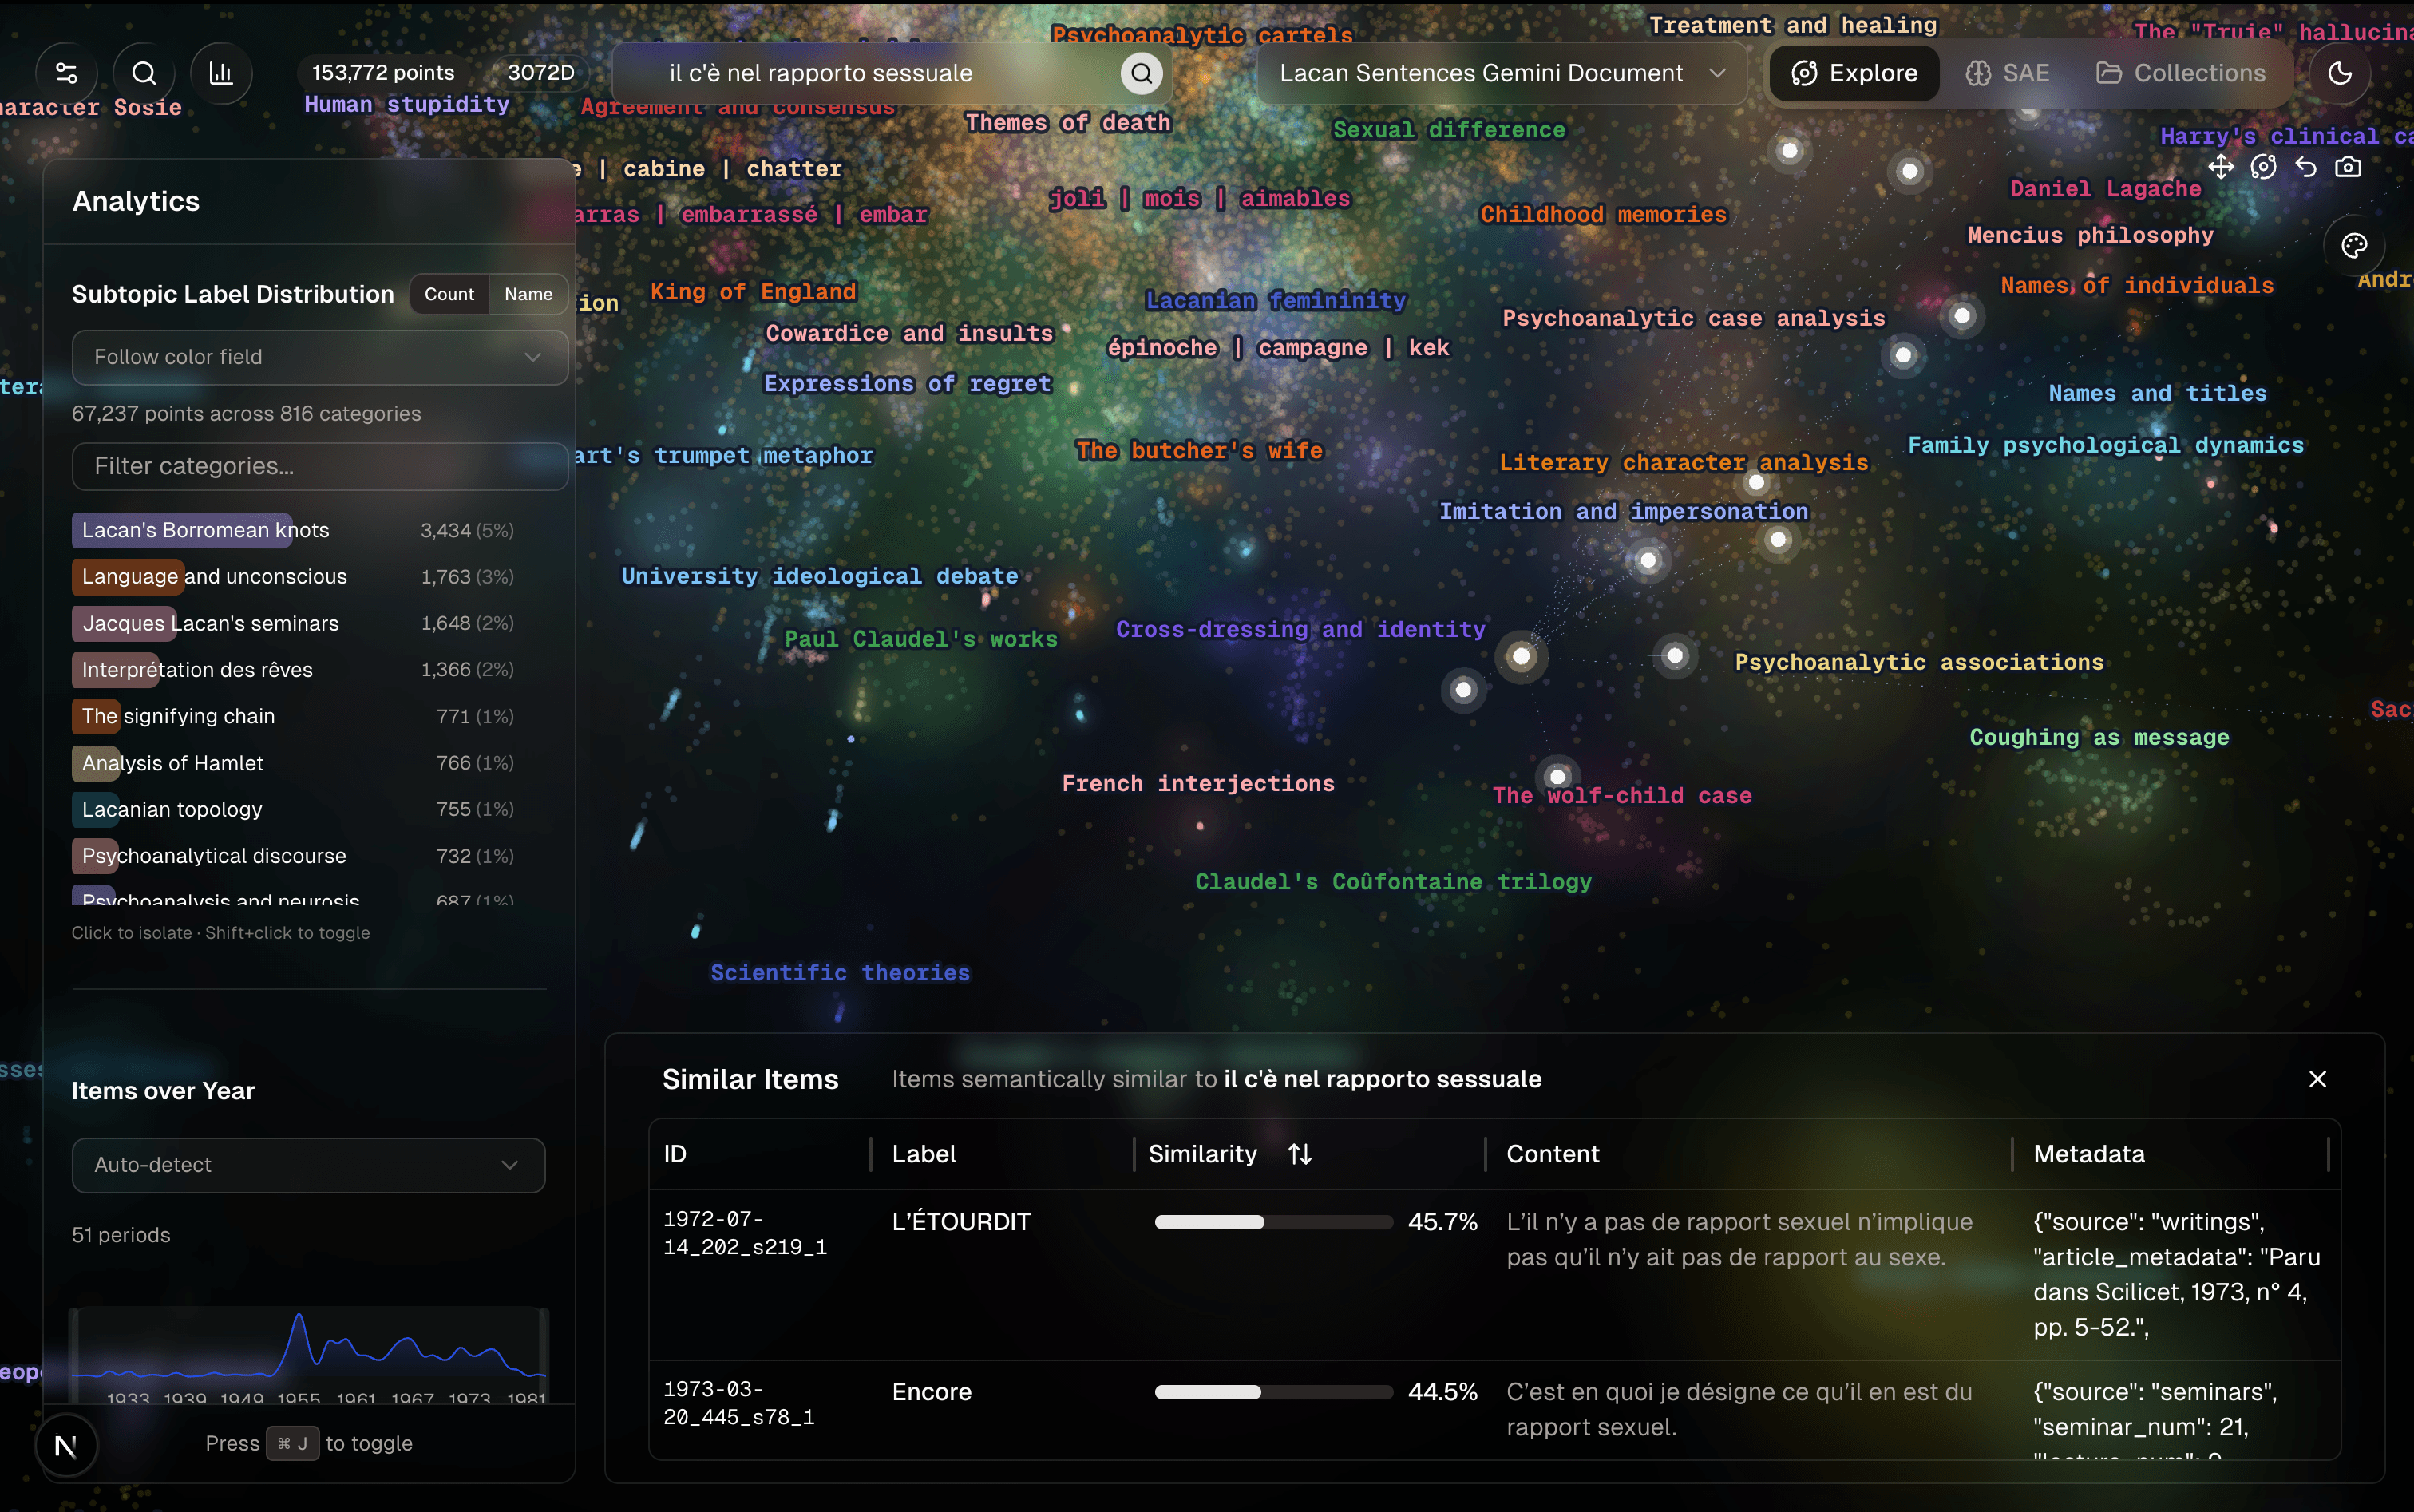Click the French interjections cluster label
This screenshot has width=2414, height=1512.
(x=1198, y=784)
